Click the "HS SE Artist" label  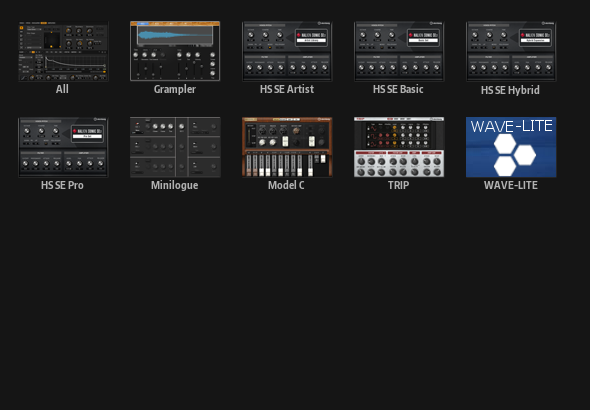tap(287, 89)
